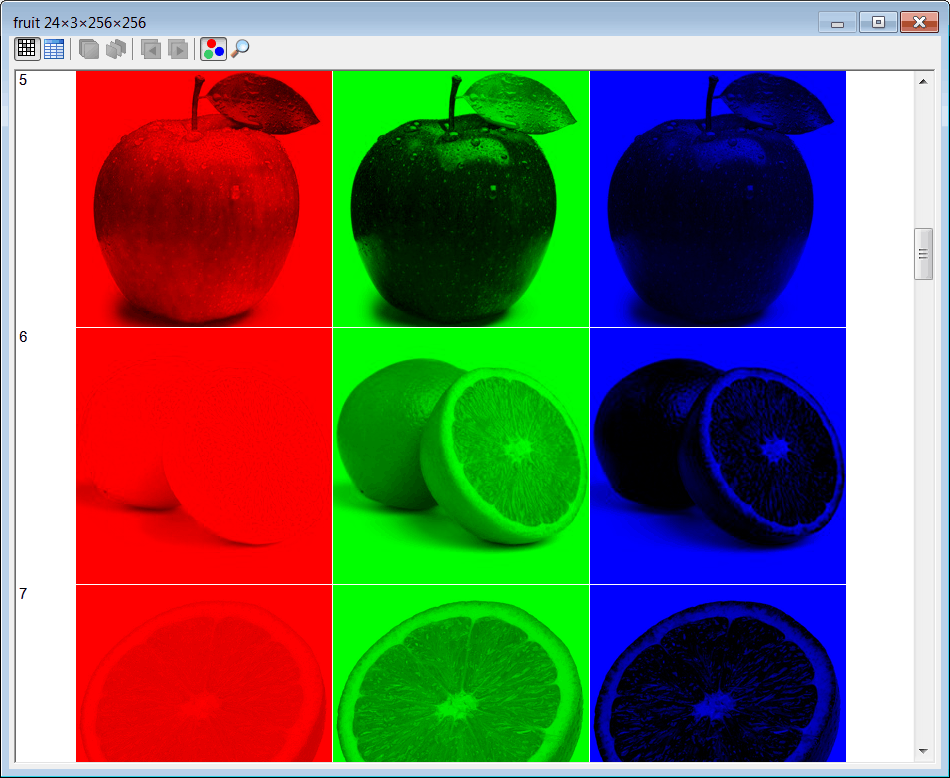The width and height of the screenshot is (950, 778).
Task: Switch to the image grid view
Action: point(27,48)
